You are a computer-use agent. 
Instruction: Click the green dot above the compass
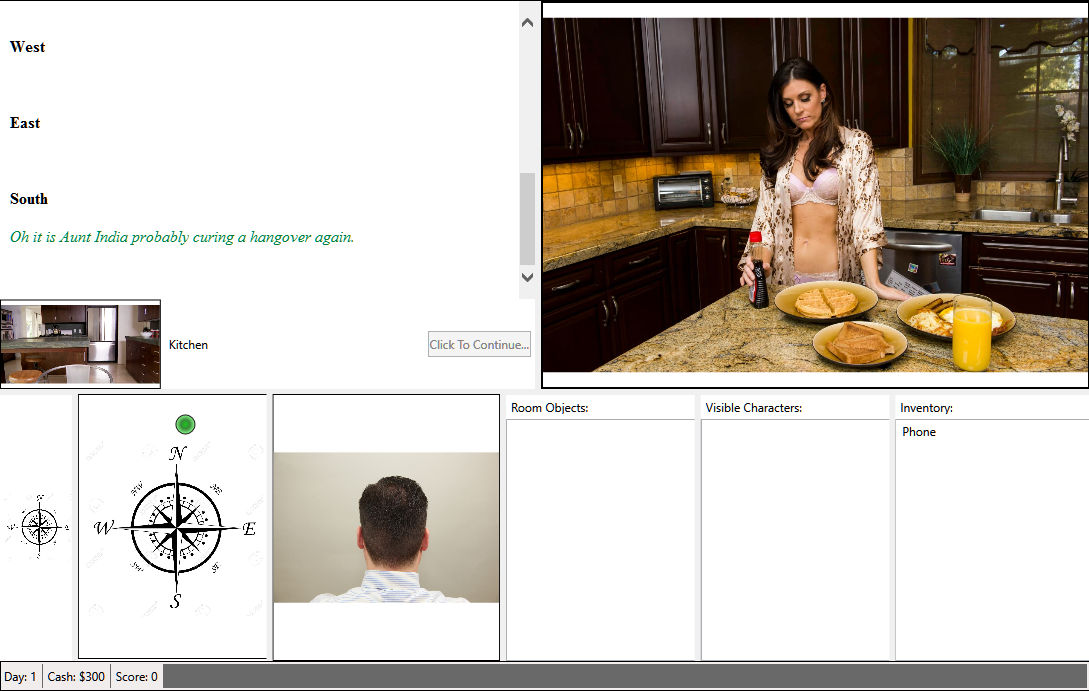[x=185, y=424]
